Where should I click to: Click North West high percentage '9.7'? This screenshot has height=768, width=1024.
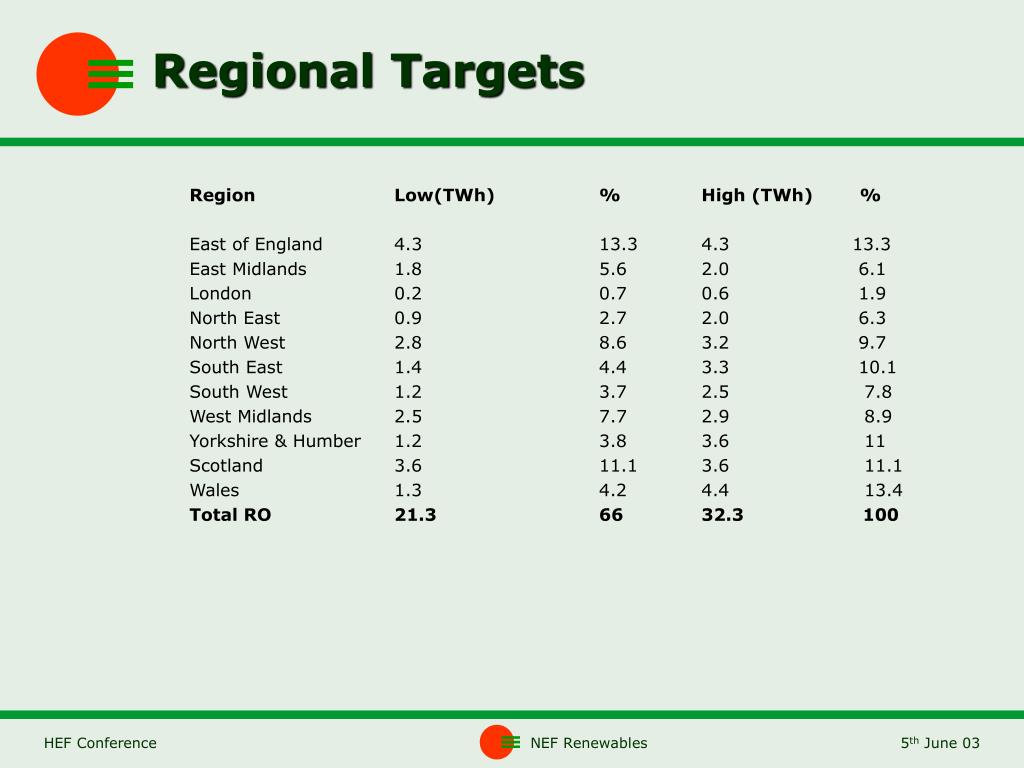[x=872, y=343]
